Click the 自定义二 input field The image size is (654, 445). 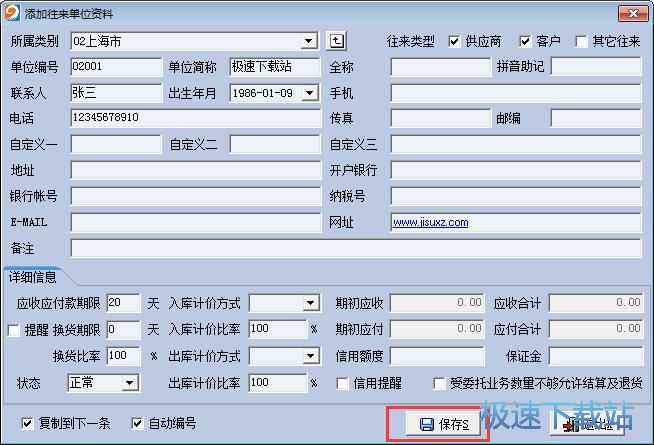click(275, 144)
